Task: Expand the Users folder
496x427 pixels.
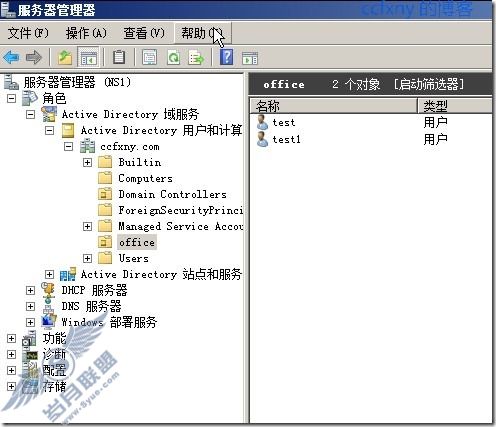Action: click(87, 258)
